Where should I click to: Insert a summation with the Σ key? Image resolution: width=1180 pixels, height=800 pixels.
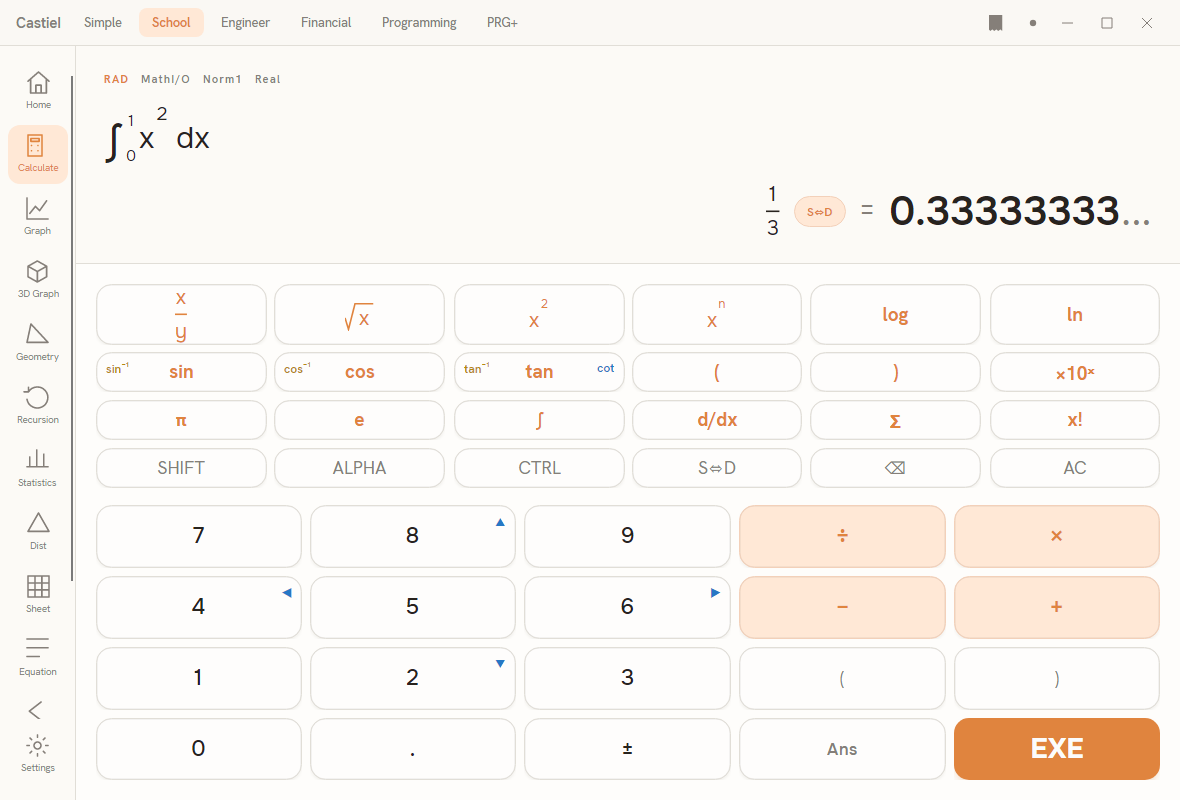(x=896, y=420)
